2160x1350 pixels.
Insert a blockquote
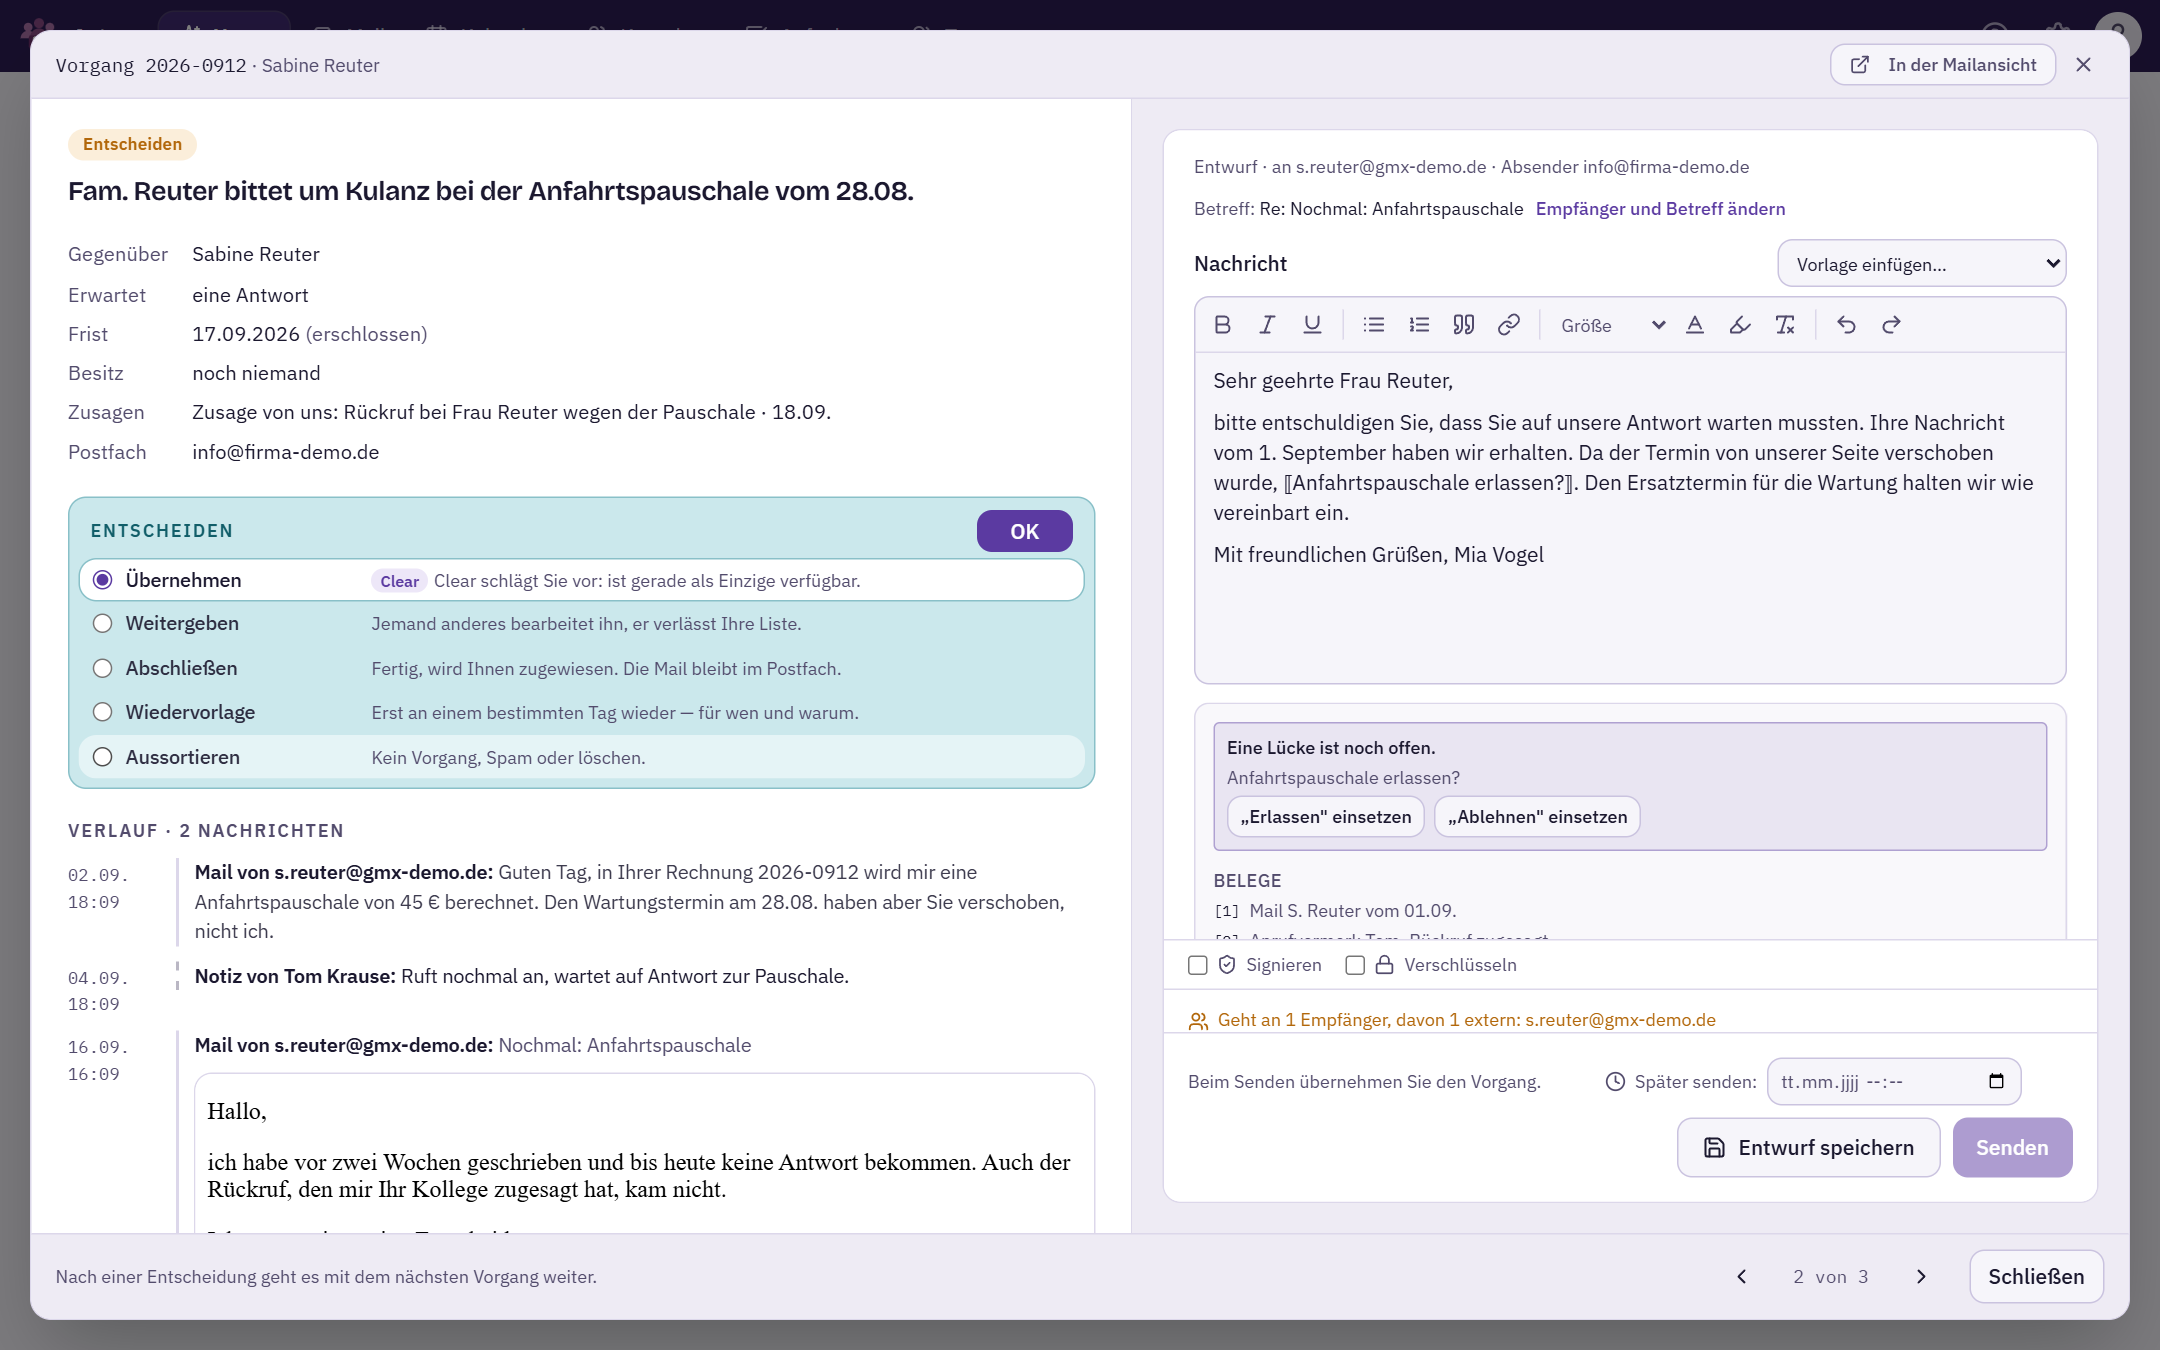(x=1464, y=325)
